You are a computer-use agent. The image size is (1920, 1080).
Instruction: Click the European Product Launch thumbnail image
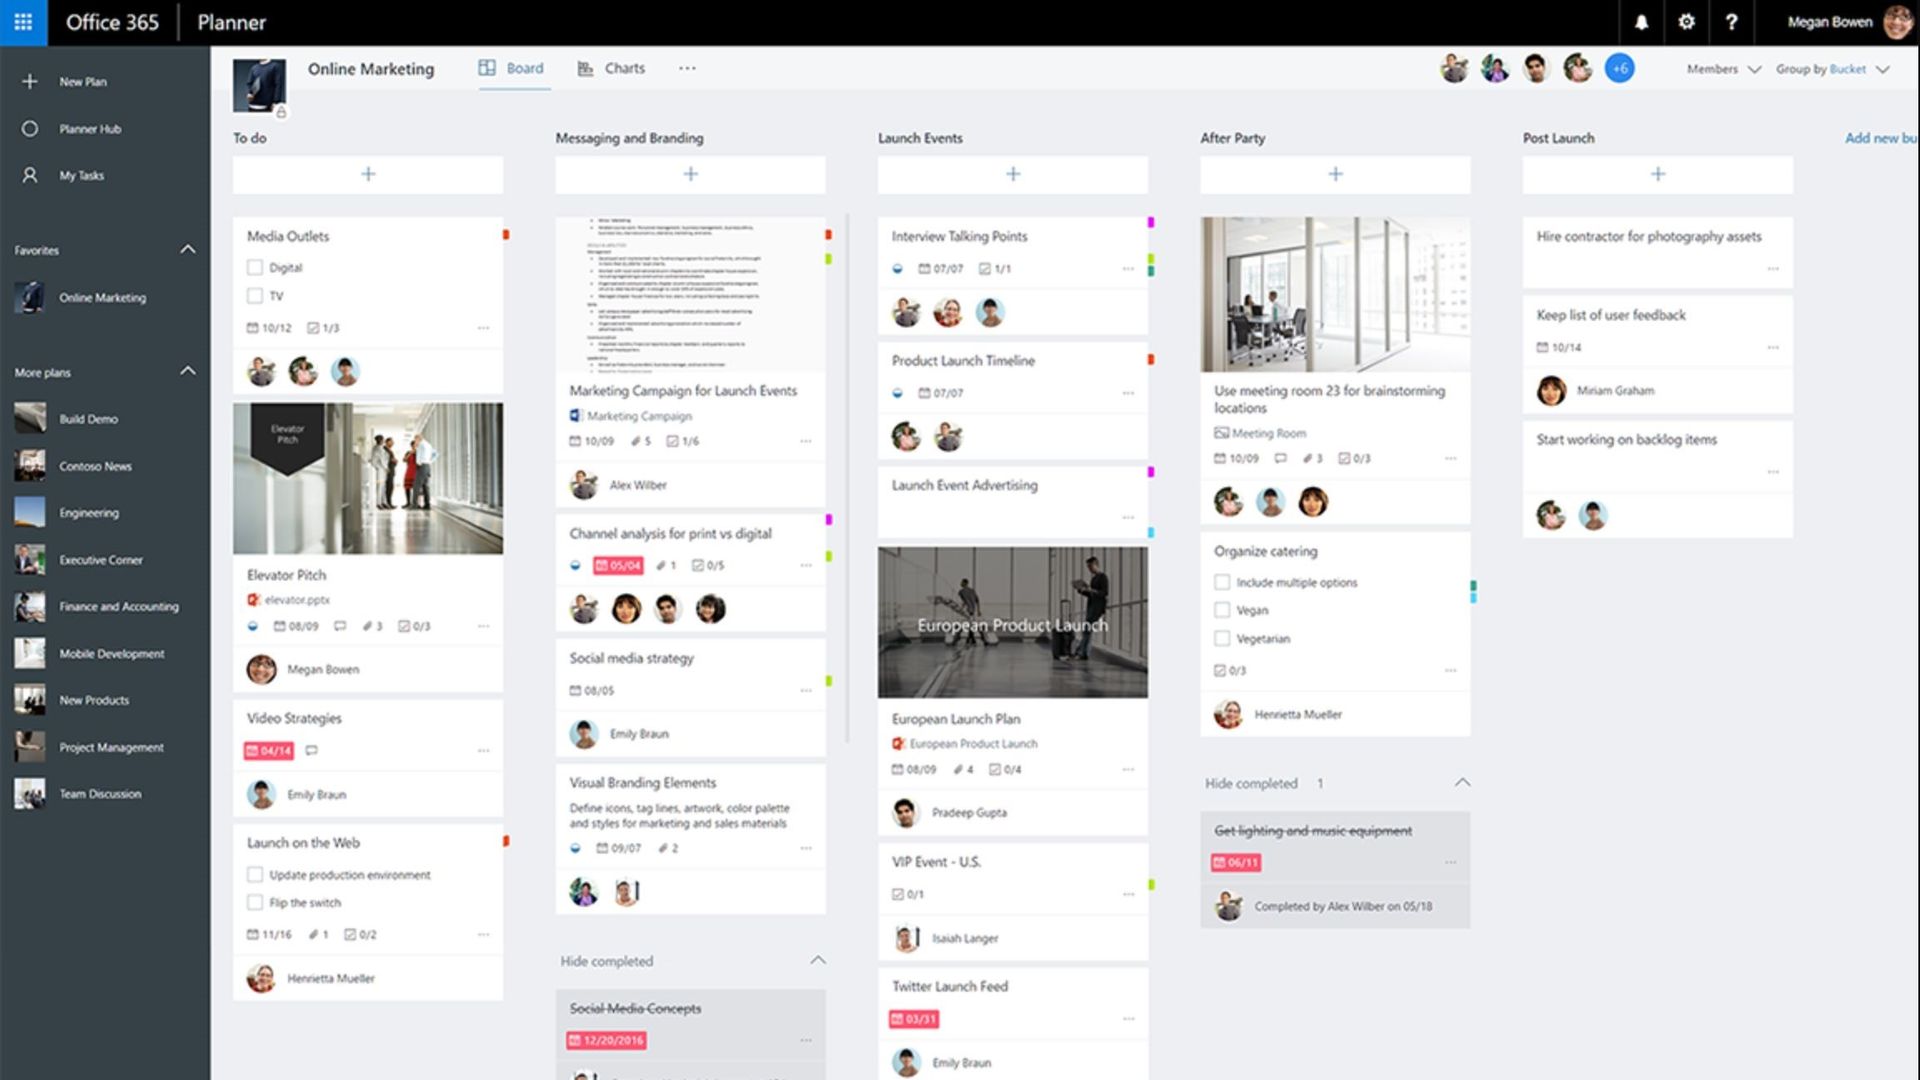1012,622
